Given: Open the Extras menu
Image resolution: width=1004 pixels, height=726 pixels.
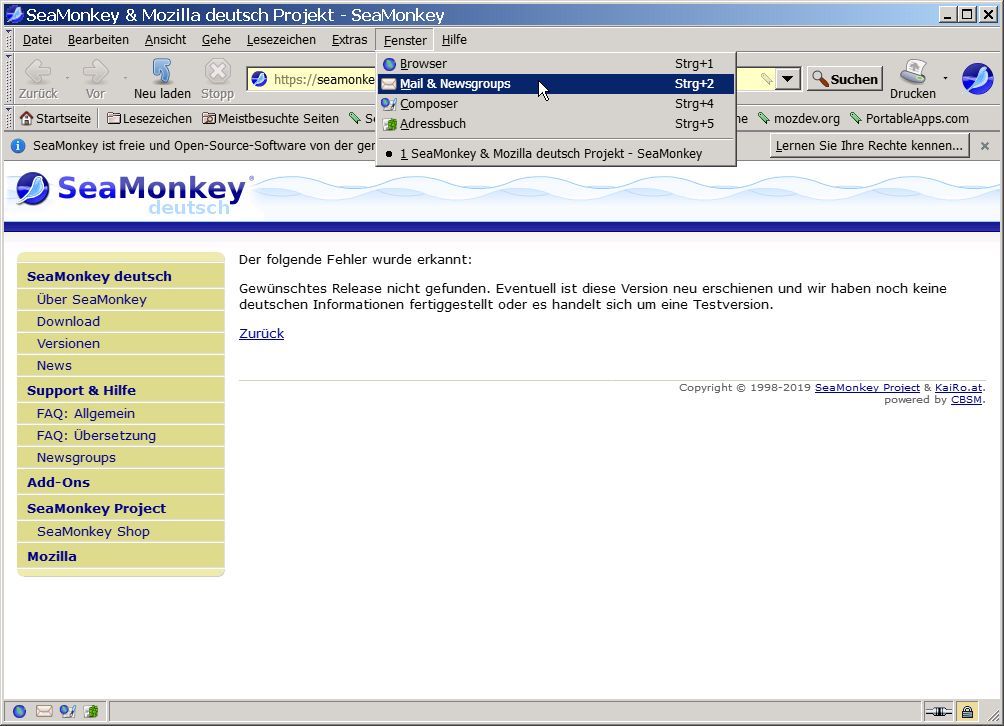Looking at the screenshot, I should point(349,40).
